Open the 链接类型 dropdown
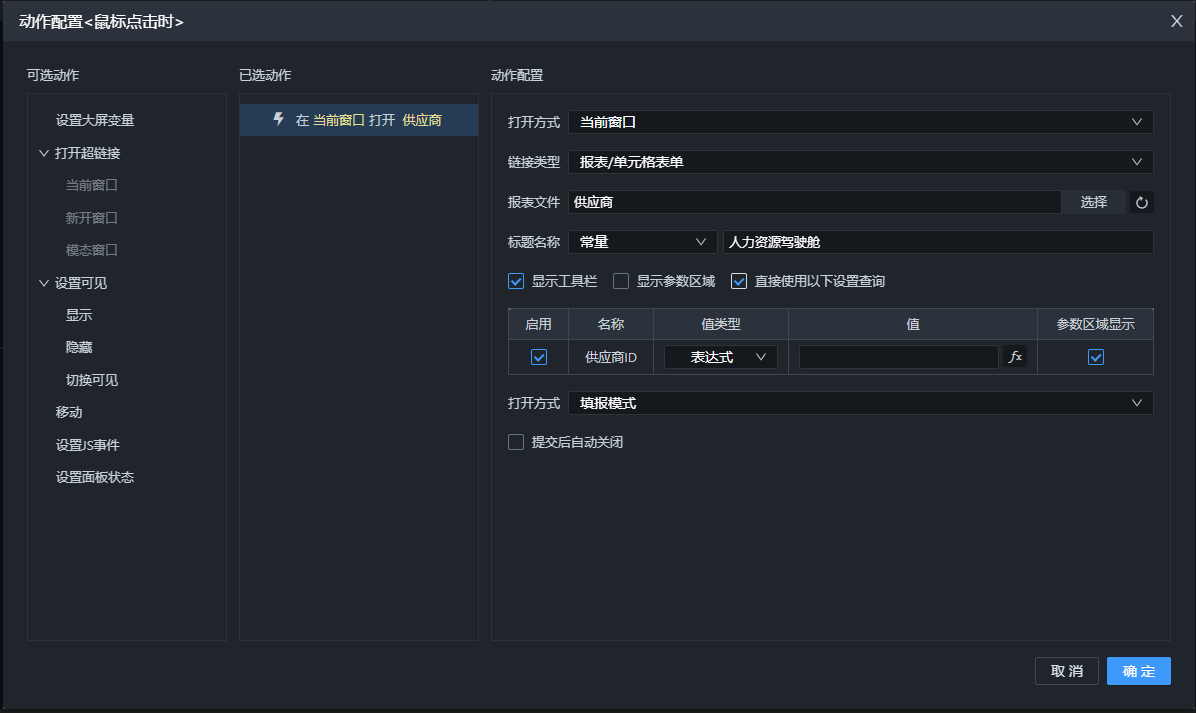 point(860,162)
